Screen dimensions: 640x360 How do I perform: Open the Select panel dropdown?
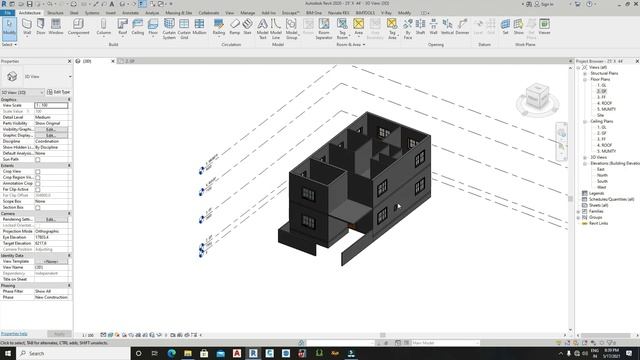(9, 44)
